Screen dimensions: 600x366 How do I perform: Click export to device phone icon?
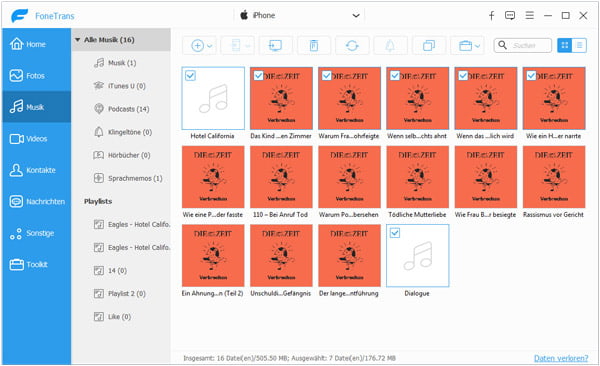click(x=236, y=46)
